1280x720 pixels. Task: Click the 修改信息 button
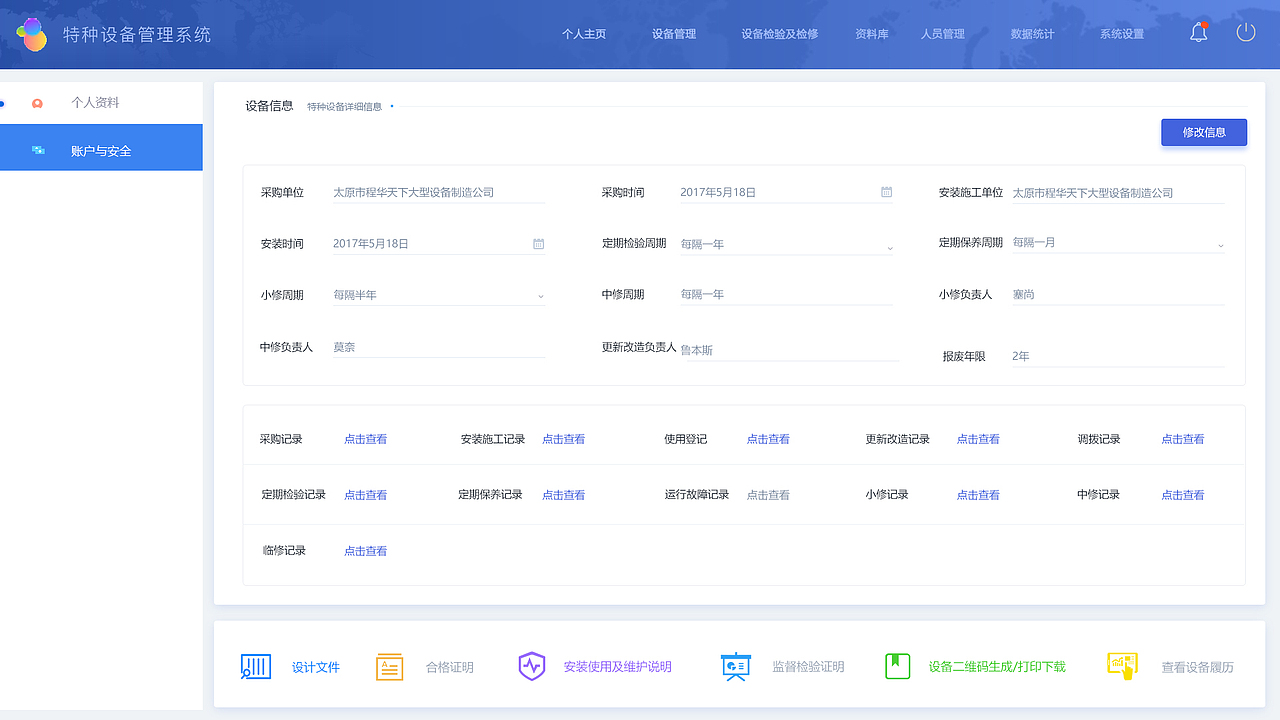[x=1204, y=132]
